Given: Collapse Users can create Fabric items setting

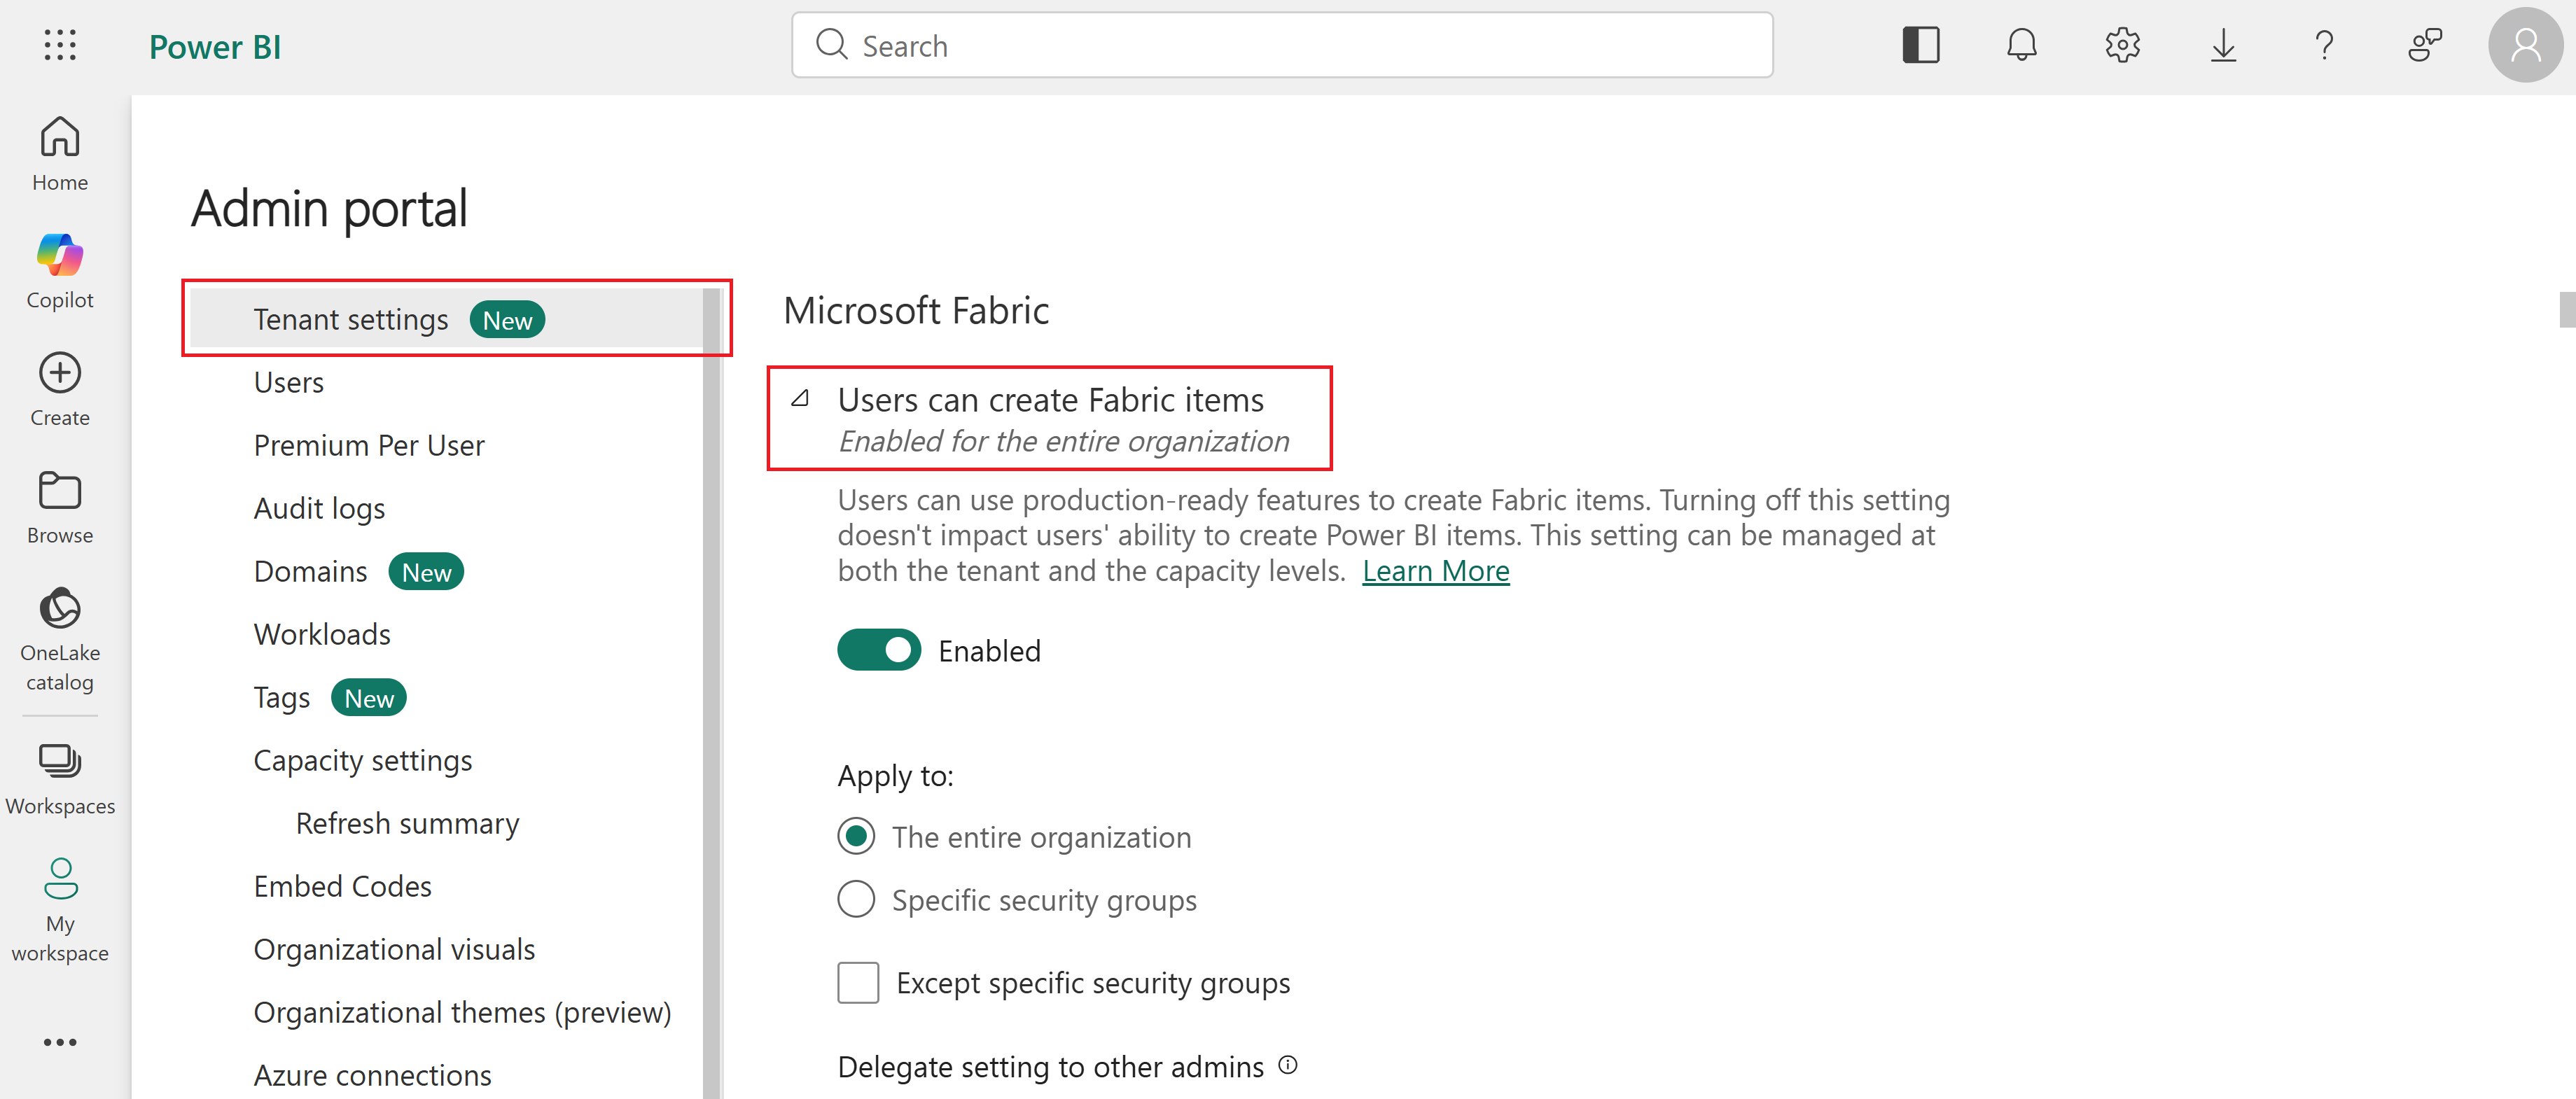Looking at the screenshot, I should (x=800, y=399).
